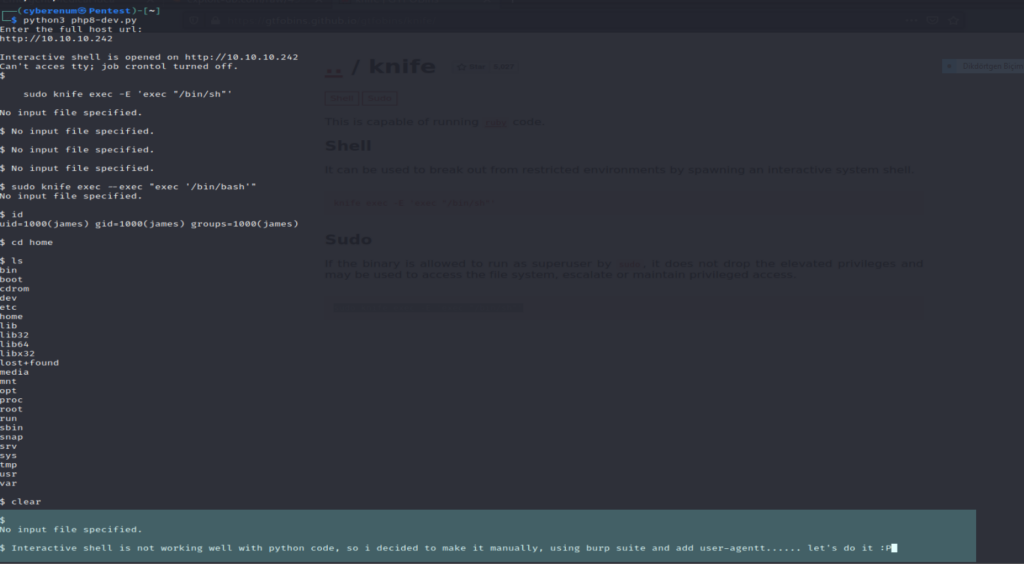Select 'mnt' in the directory listing

(8, 381)
